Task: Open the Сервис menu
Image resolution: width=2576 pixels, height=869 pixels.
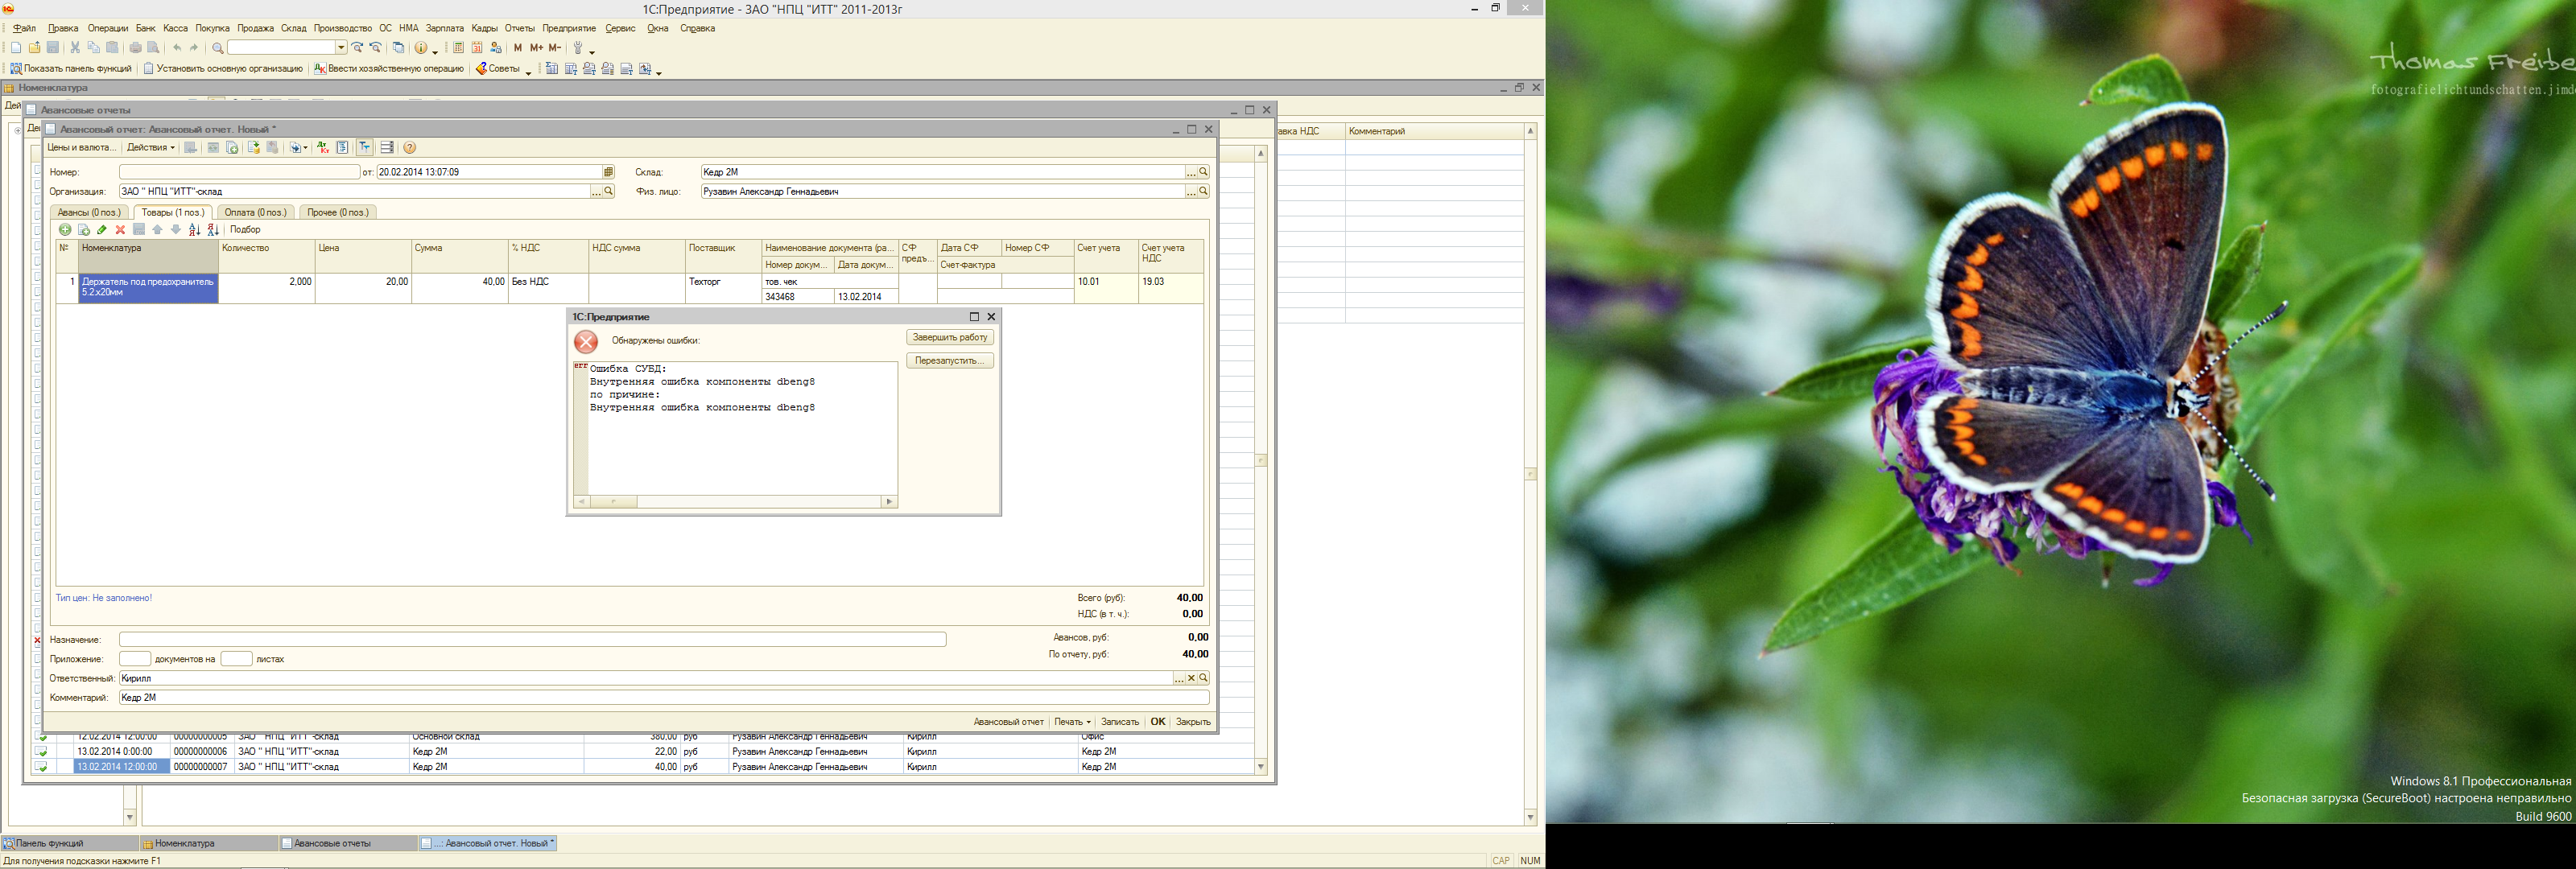Action: (620, 28)
